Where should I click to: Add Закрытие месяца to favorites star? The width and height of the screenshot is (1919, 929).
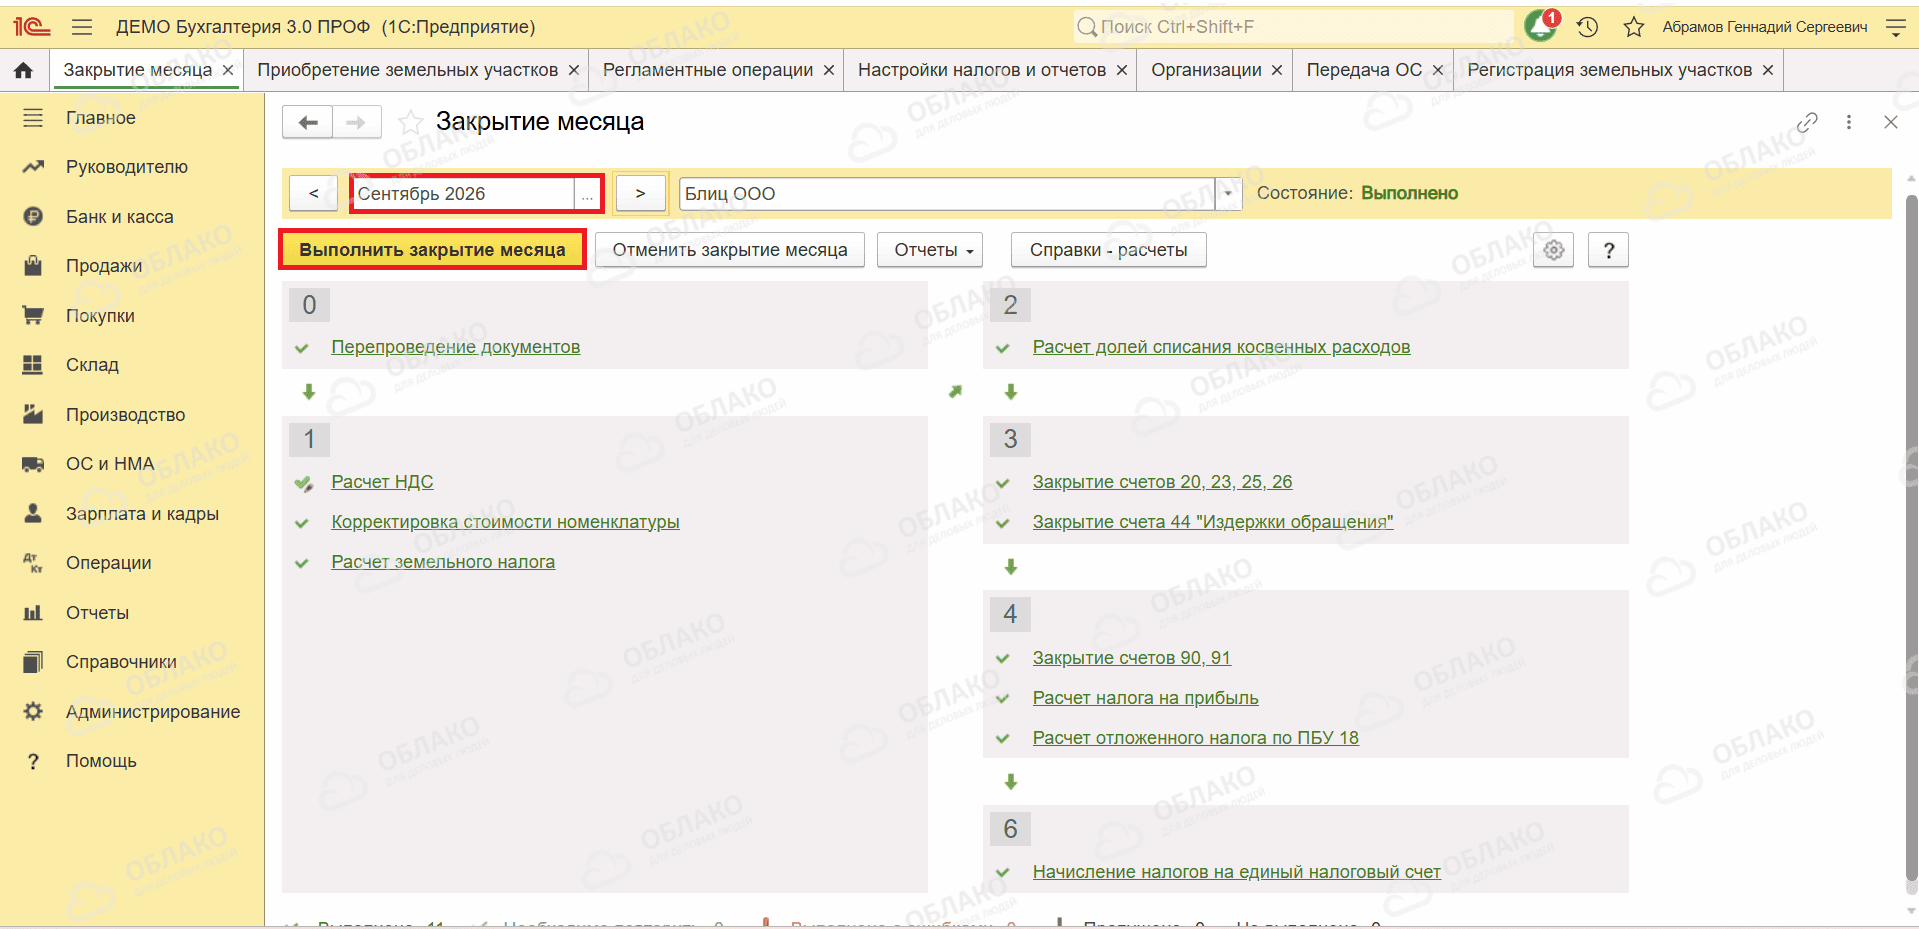[x=410, y=122]
